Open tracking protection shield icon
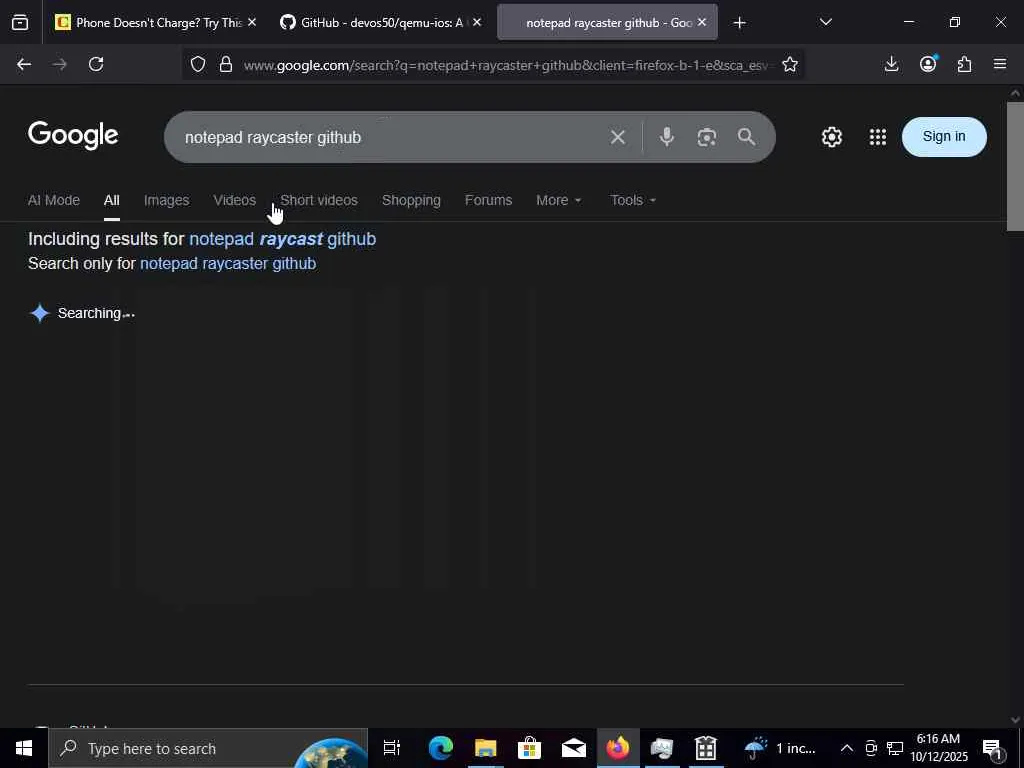 pyautogui.click(x=198, y=64)
